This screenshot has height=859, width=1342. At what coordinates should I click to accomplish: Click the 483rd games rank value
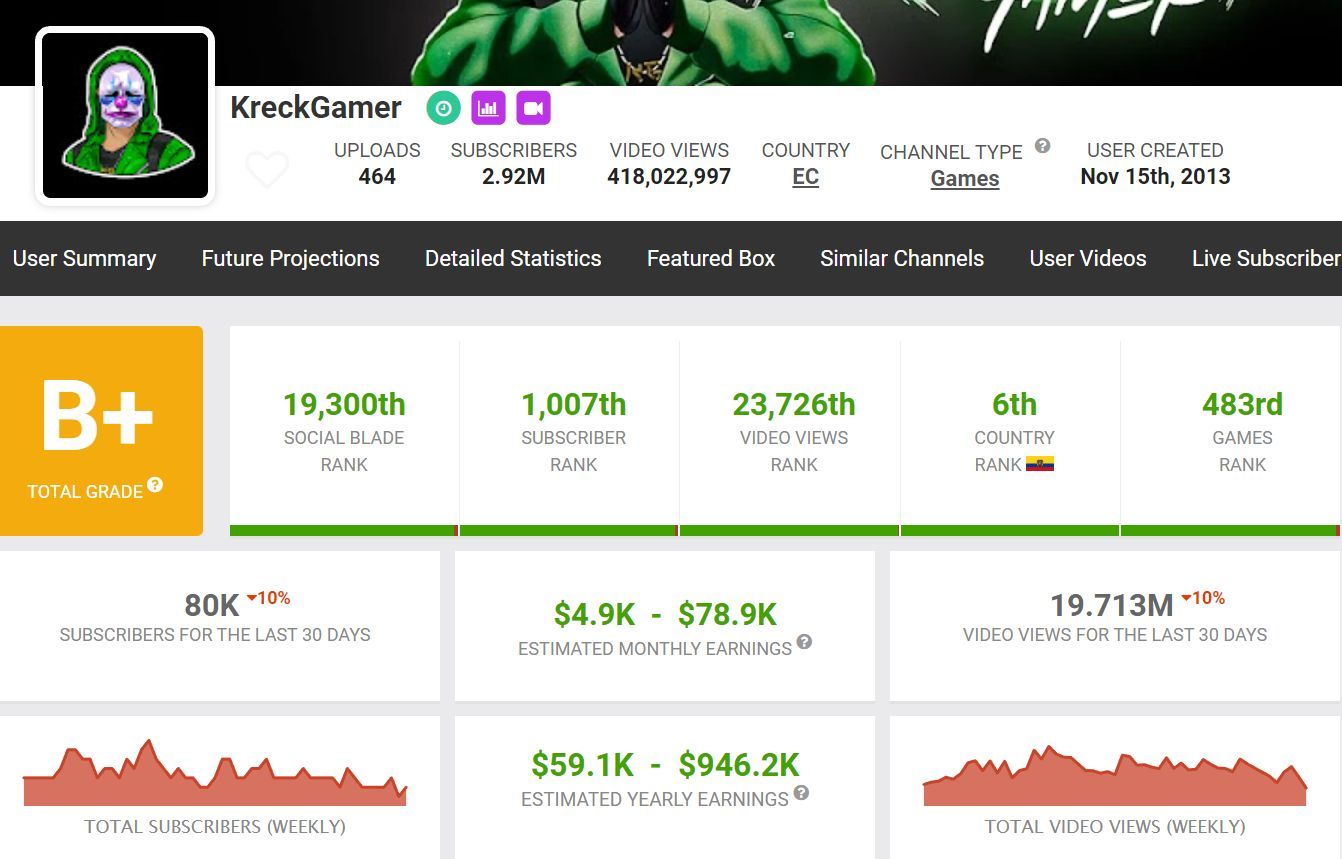click(x=1242, y=404)
